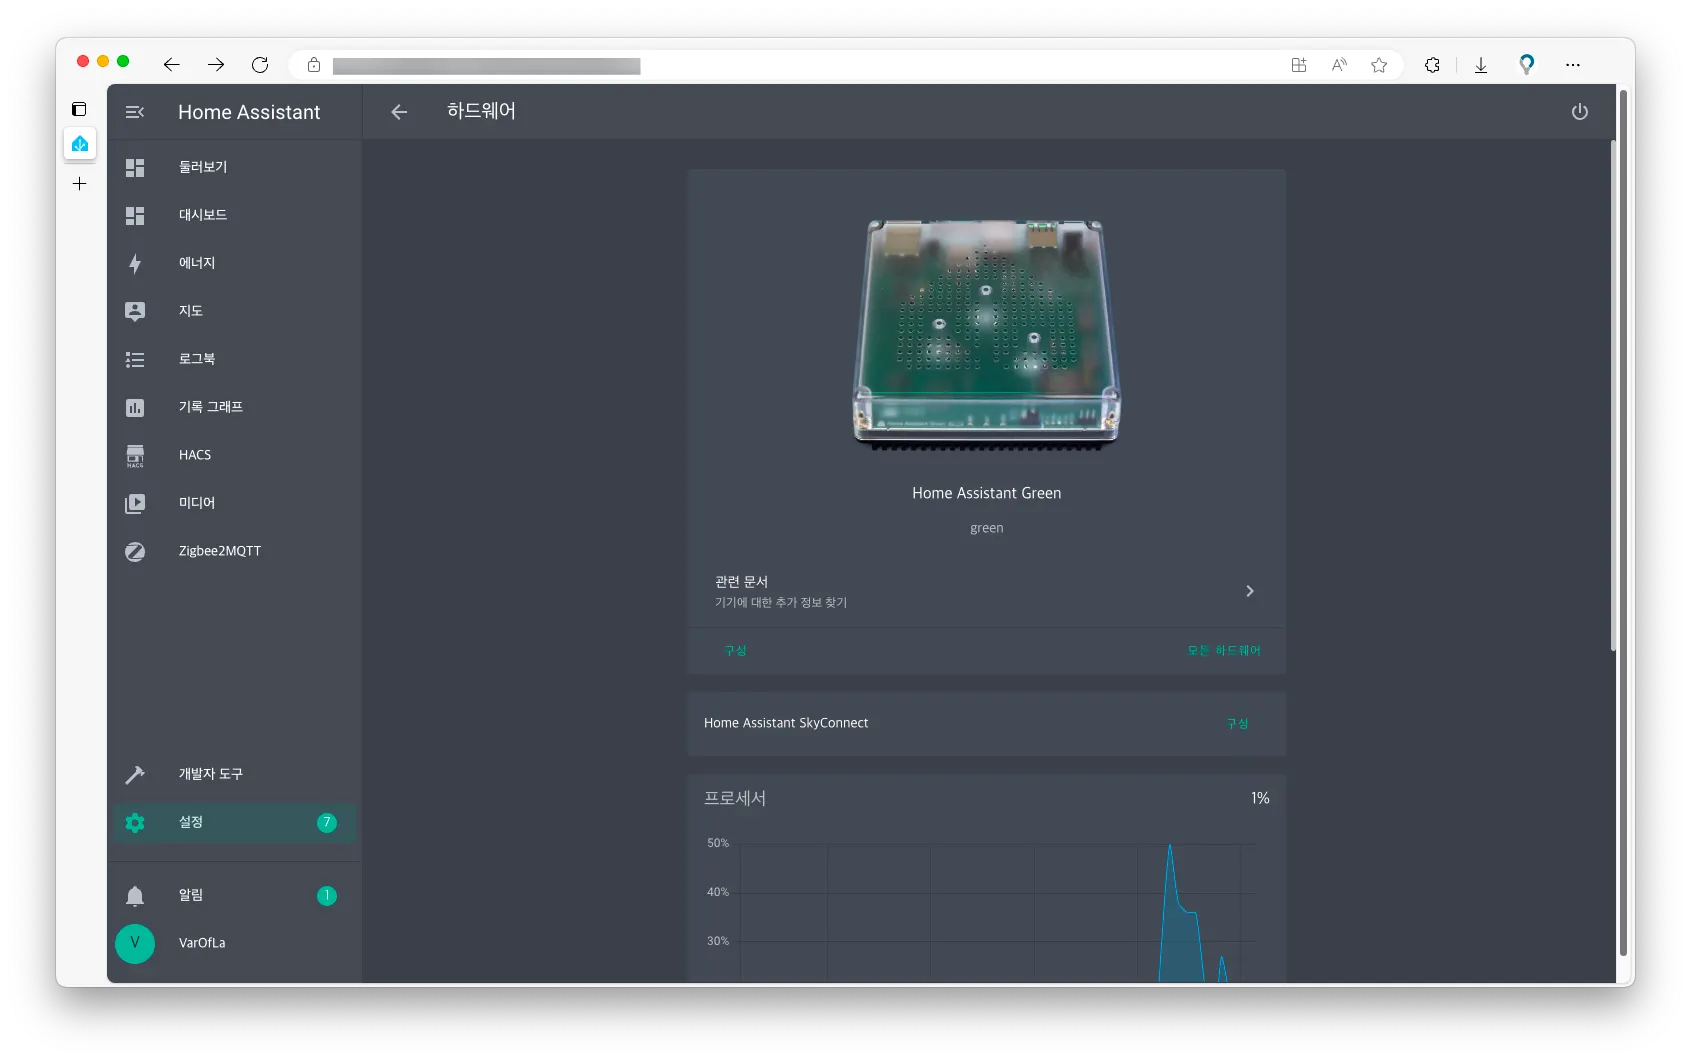1691x1061 pixels.
Task: Click 구성 for Home Assistant SkyConnect
Action: click(1237, 724)
